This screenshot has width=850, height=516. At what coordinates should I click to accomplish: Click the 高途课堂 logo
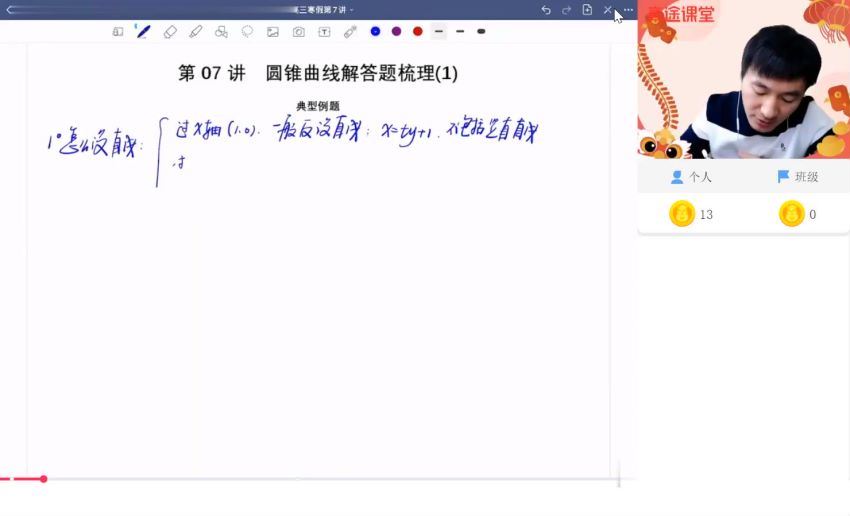click(x=681, y=14)
